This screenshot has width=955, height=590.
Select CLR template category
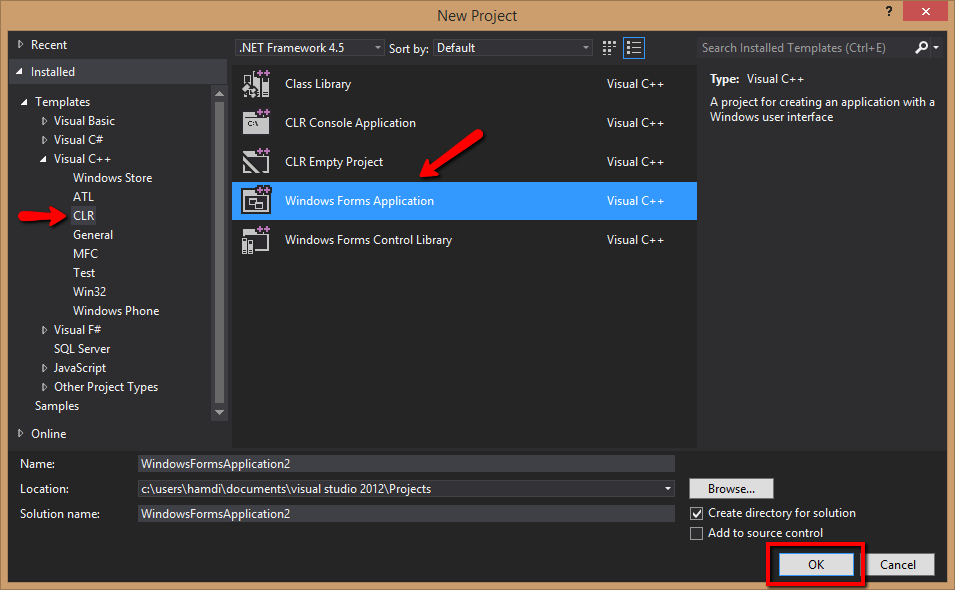[83, 216]
